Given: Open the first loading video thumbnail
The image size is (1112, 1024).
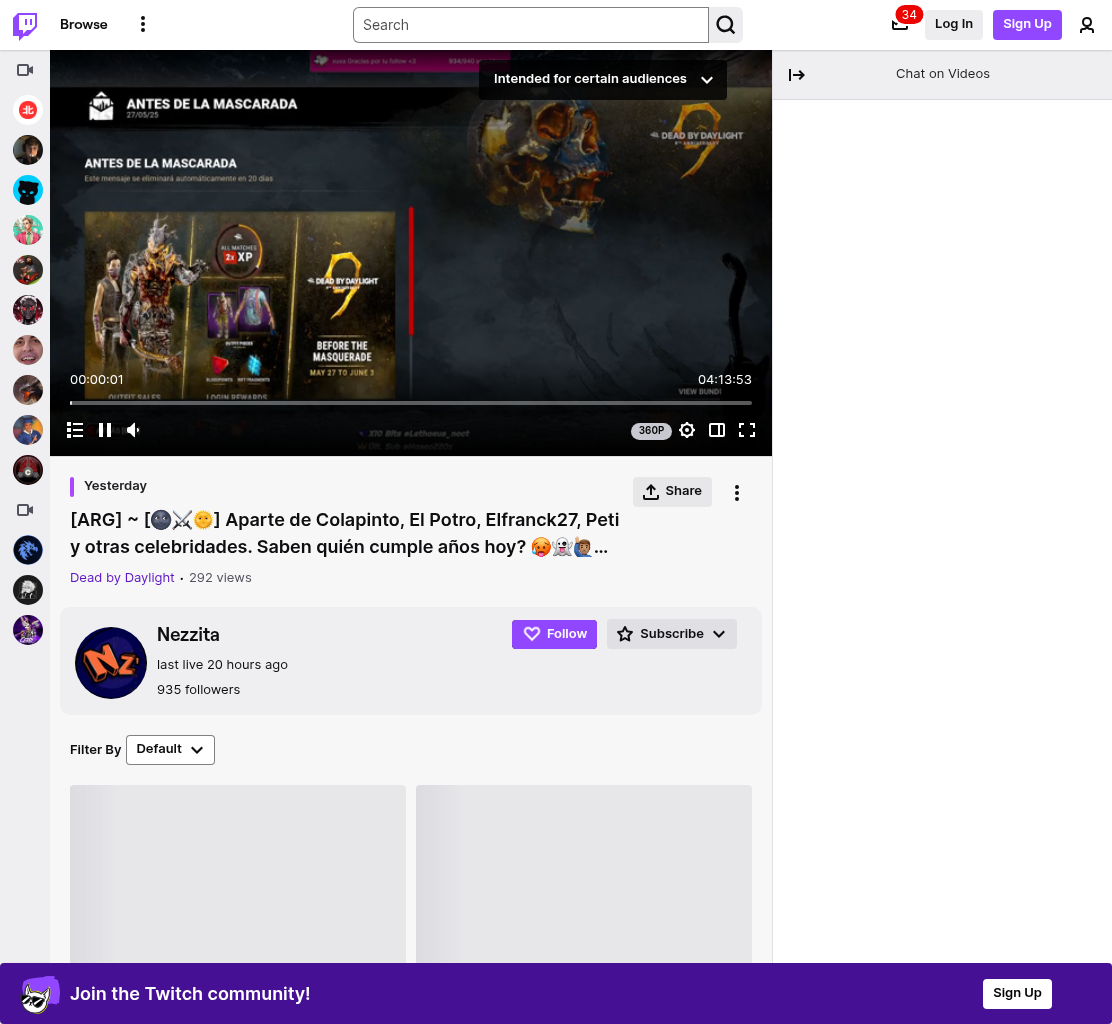Looking at the screenshot, I should [238, 874].
